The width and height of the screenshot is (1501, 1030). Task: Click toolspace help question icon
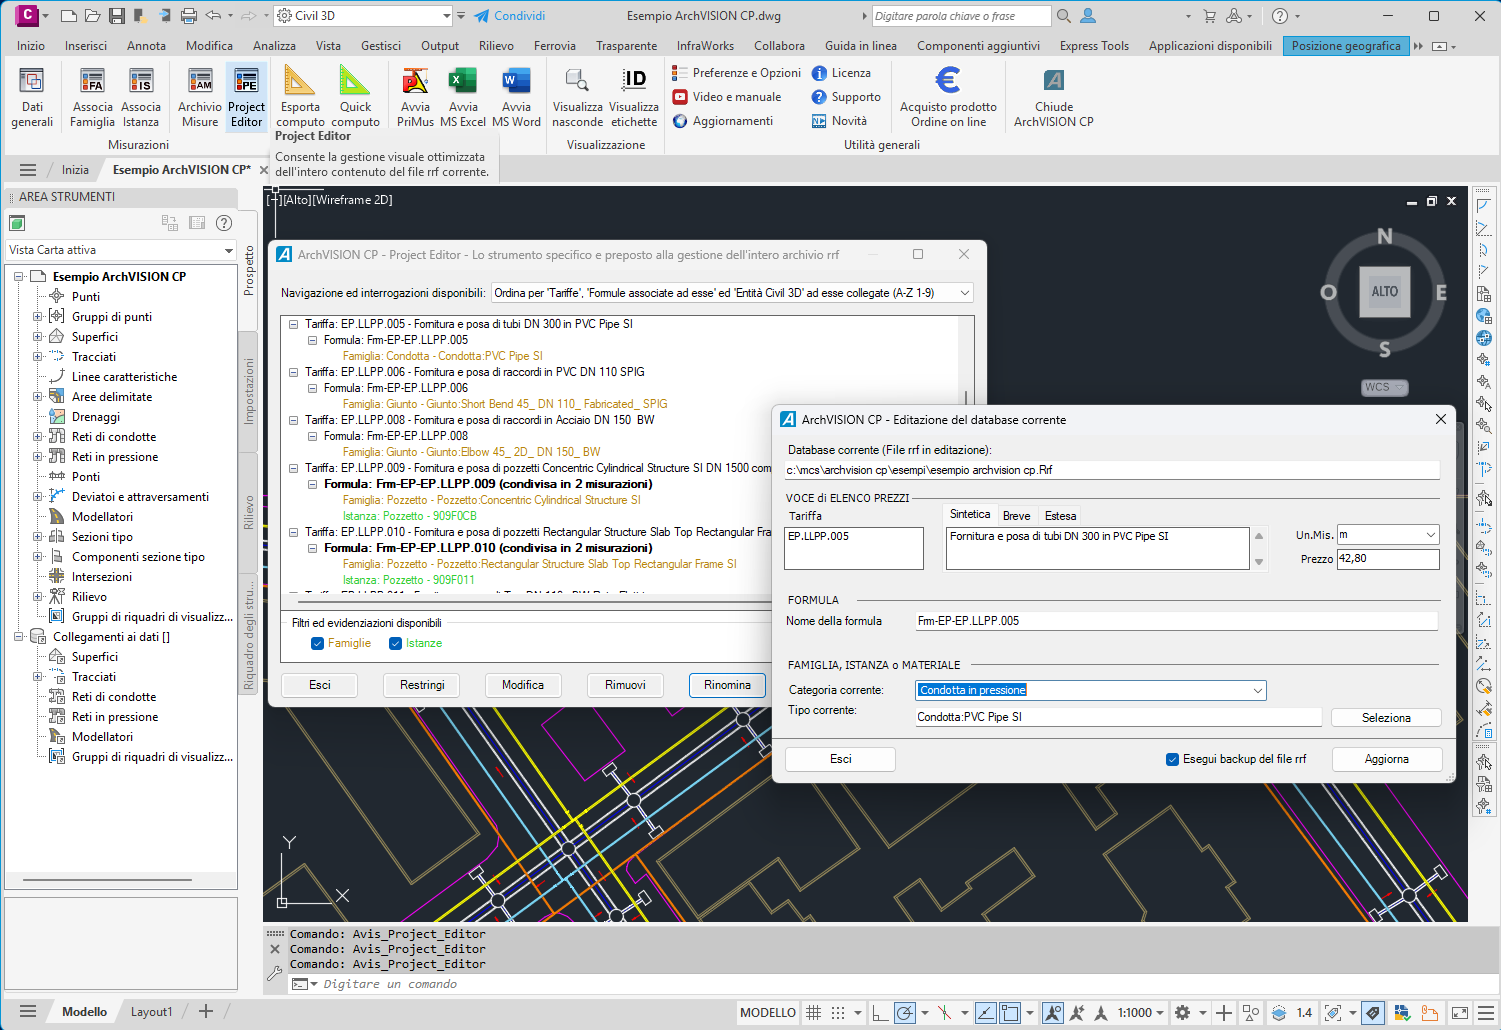pos(224,223)
